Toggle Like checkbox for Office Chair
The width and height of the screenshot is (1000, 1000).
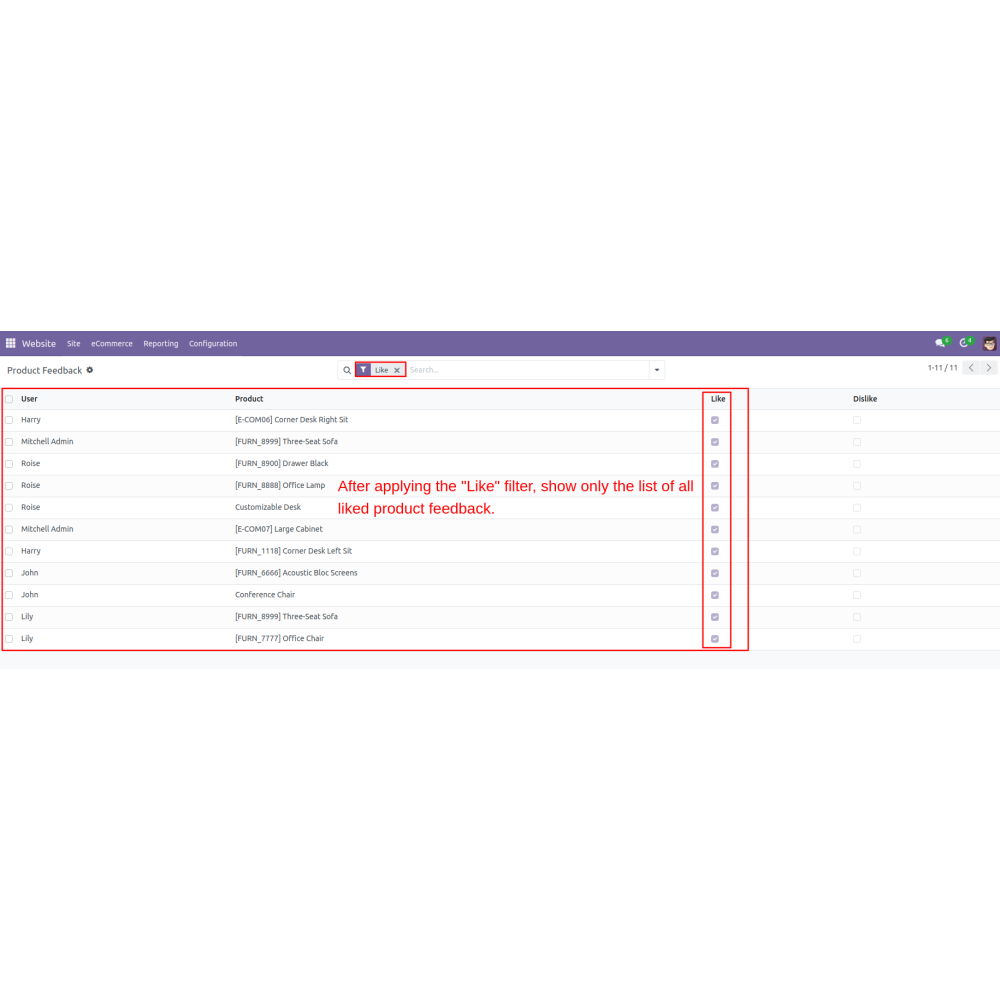(x=715, y=638)
